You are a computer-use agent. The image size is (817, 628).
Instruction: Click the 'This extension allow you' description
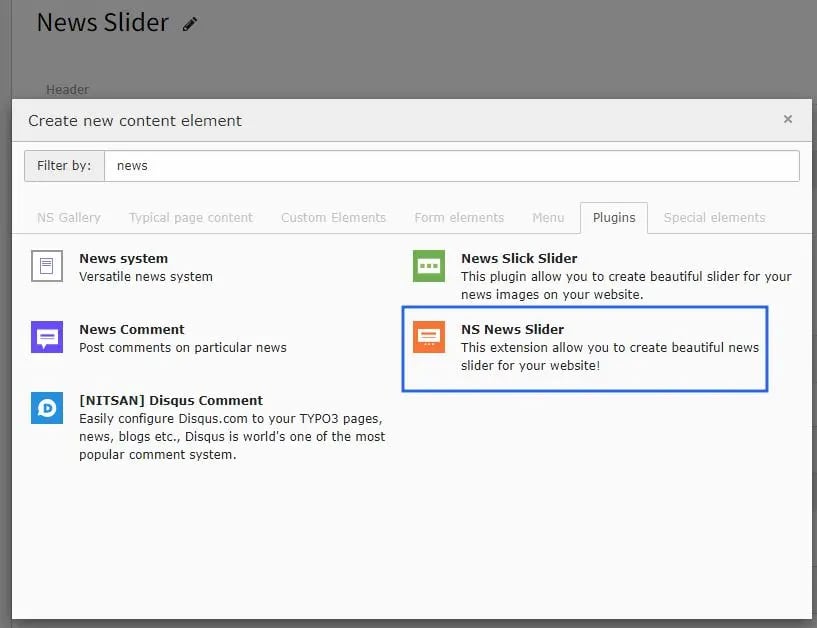[x=610, y=356]
